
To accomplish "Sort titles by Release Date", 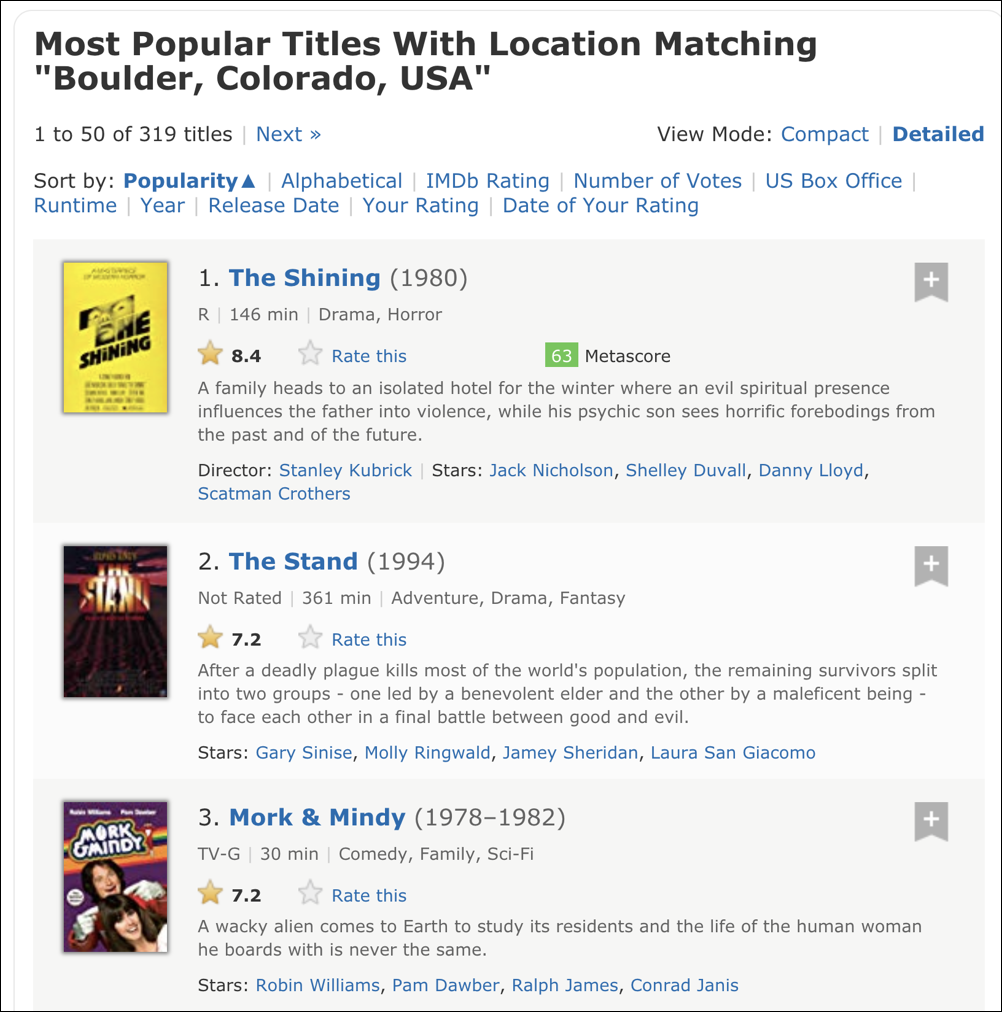I will [x=274, y=205].
